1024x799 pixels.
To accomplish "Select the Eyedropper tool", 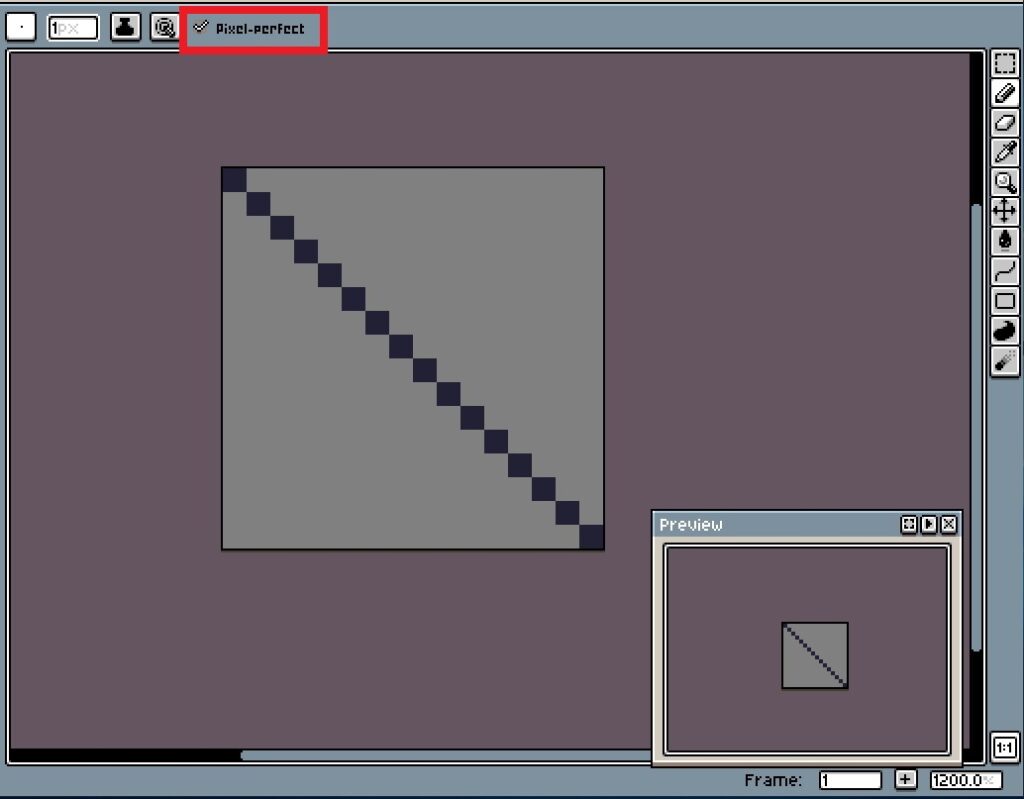I will point(1004,152).
